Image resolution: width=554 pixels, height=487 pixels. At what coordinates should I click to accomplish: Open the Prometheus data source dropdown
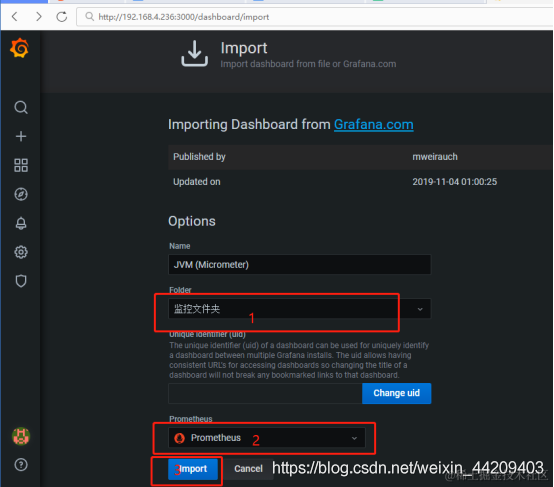tap(267, 438)
